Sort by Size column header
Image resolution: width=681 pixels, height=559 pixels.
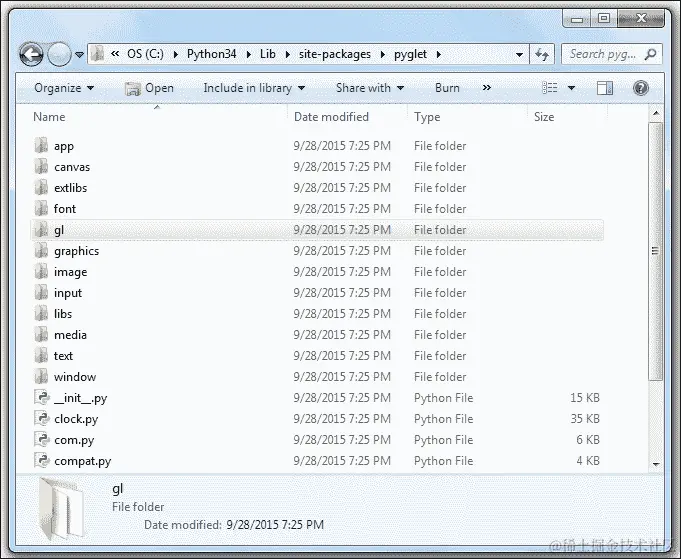click(544, 117)
